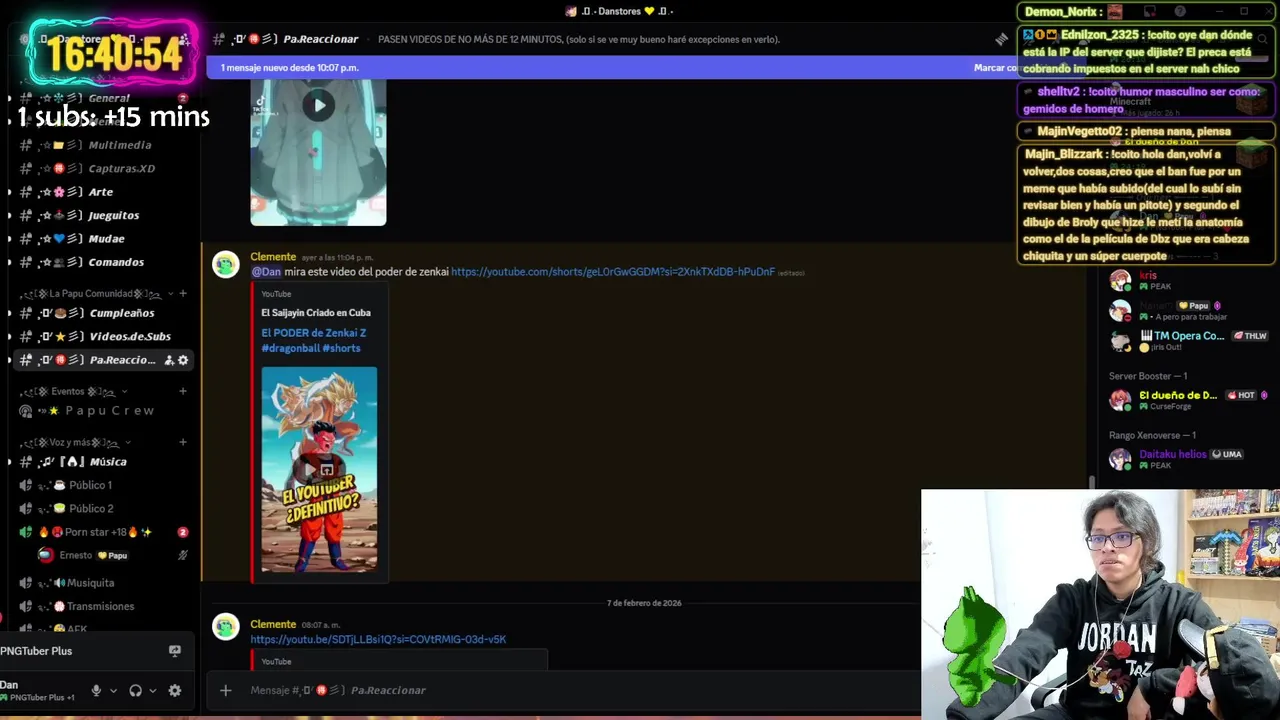Image resolution: width=1280 pixels, height=720 pixels.
Task: Open the threads icon in channel header
Action: [1001, 39]
